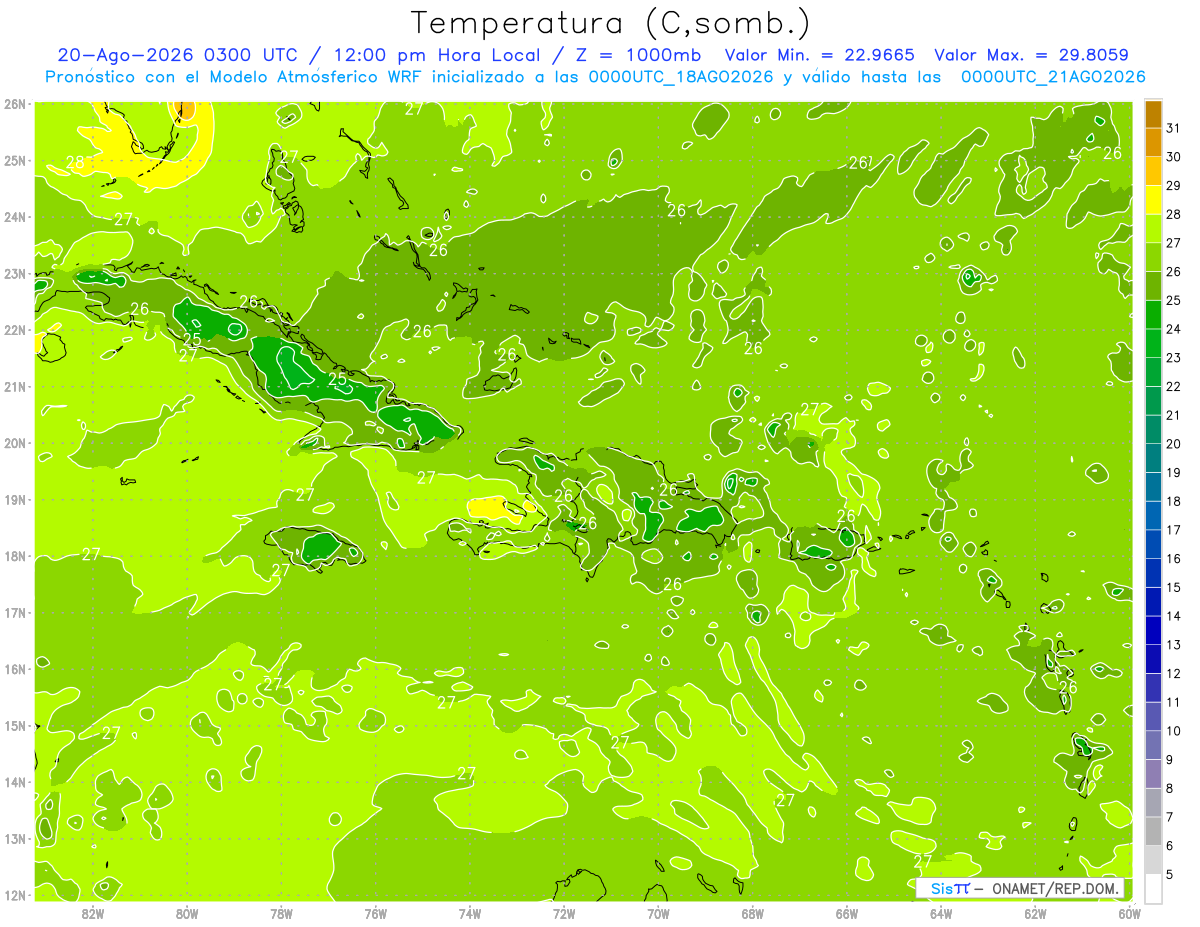Click the '66W' longitude axis label

click(x=846, y=913)
